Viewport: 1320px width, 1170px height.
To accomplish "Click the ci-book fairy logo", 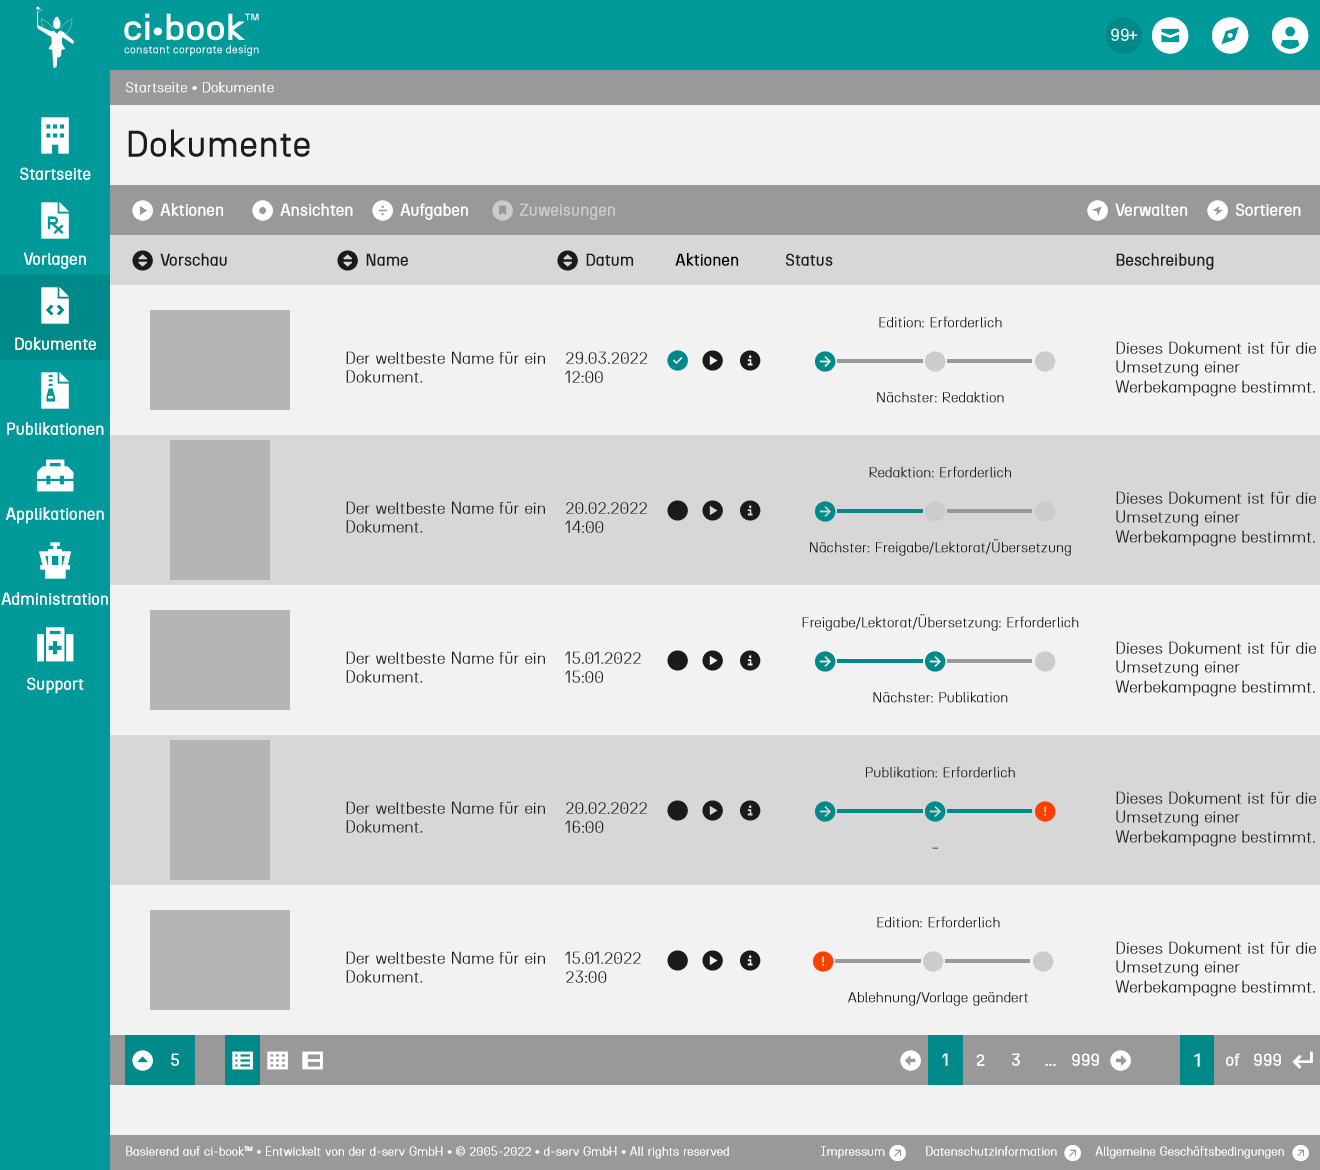I will click(55, 37).
